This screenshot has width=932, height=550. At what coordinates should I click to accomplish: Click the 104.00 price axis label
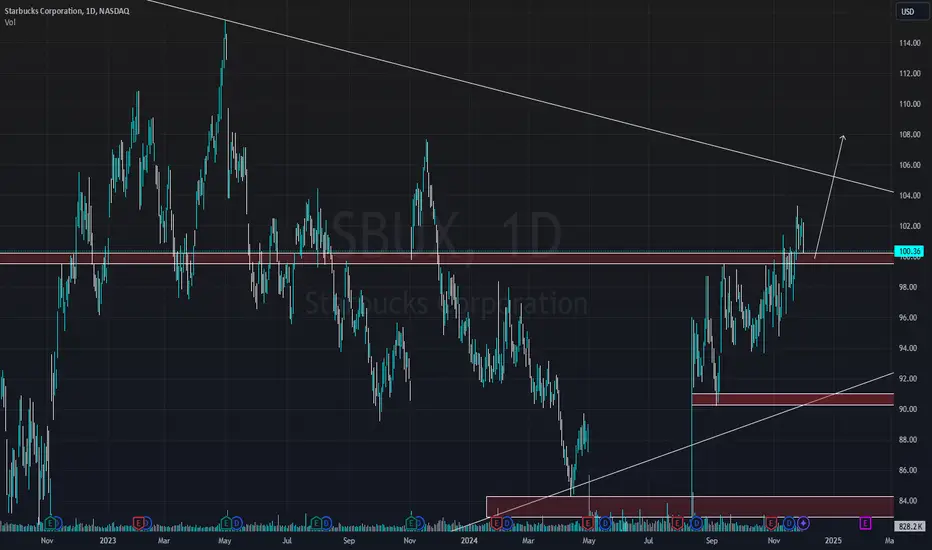coord(909,196)
